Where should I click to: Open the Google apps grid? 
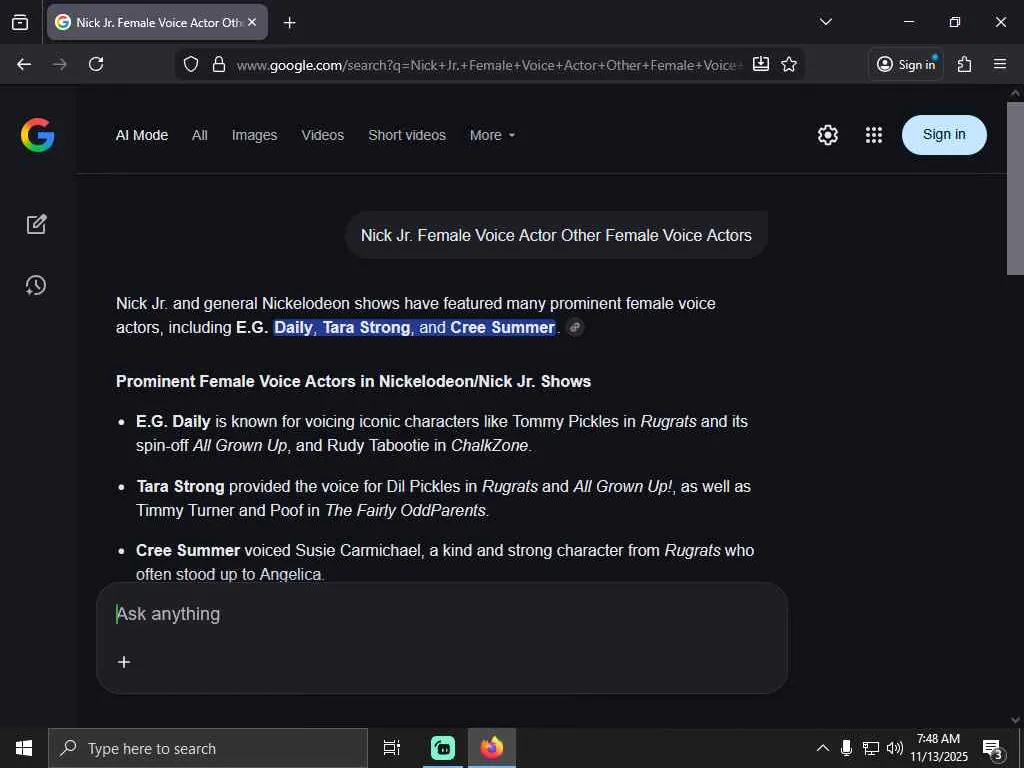coord(874,135)
